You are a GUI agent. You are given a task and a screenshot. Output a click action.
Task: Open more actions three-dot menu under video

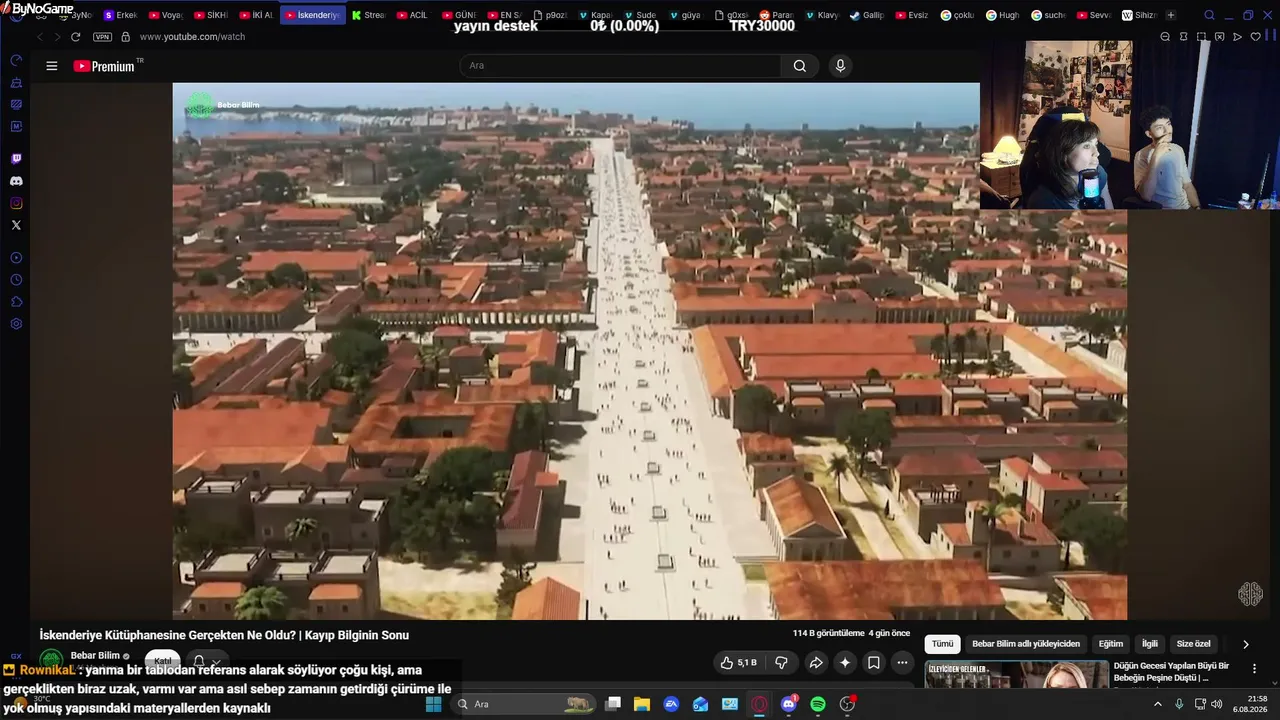click(x=903, y=663)
